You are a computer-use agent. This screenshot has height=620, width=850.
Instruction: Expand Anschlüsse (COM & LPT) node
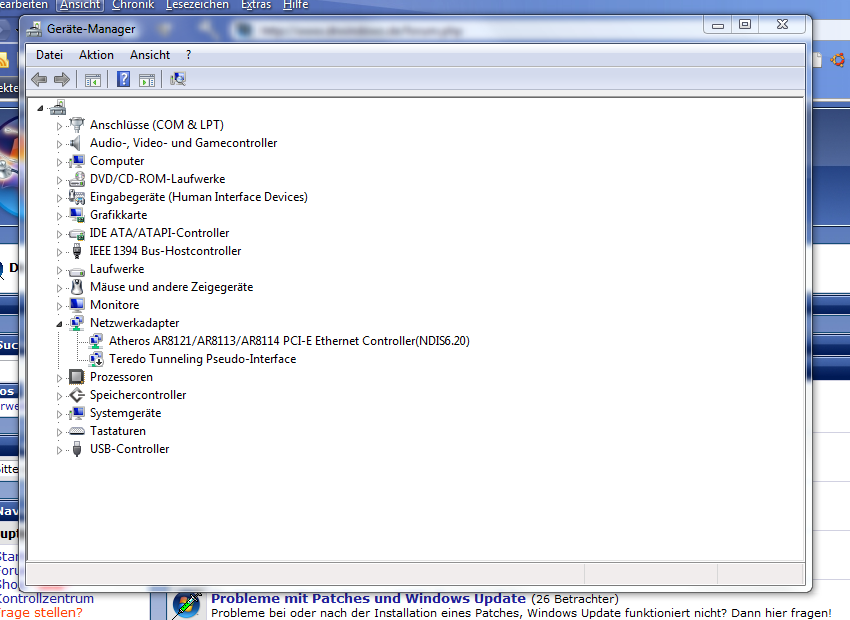tap(60, 126)
